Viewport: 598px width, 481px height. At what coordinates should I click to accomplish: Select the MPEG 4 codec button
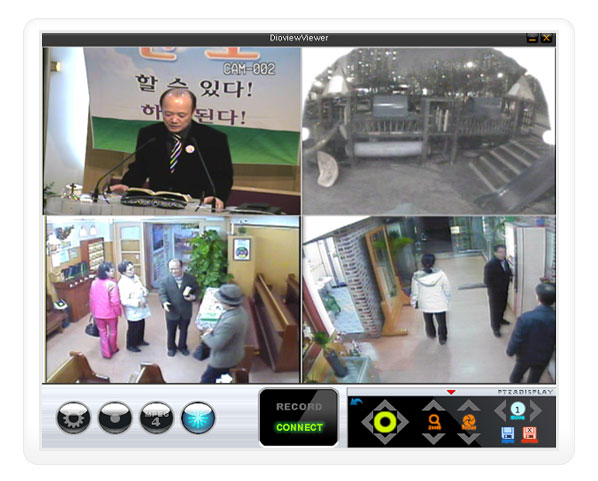(x=156, y=418)
